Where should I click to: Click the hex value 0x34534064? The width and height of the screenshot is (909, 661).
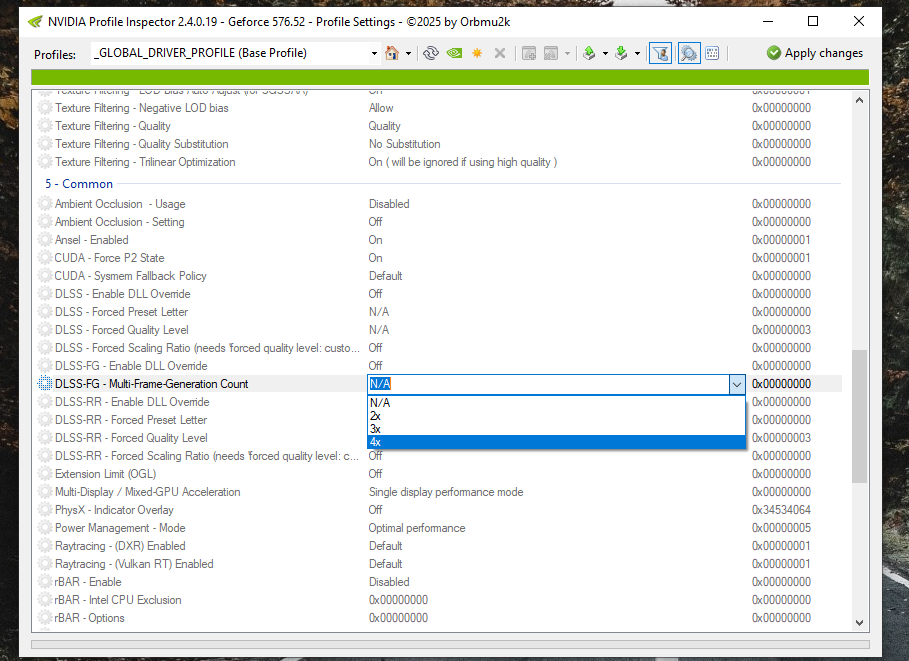781,510
